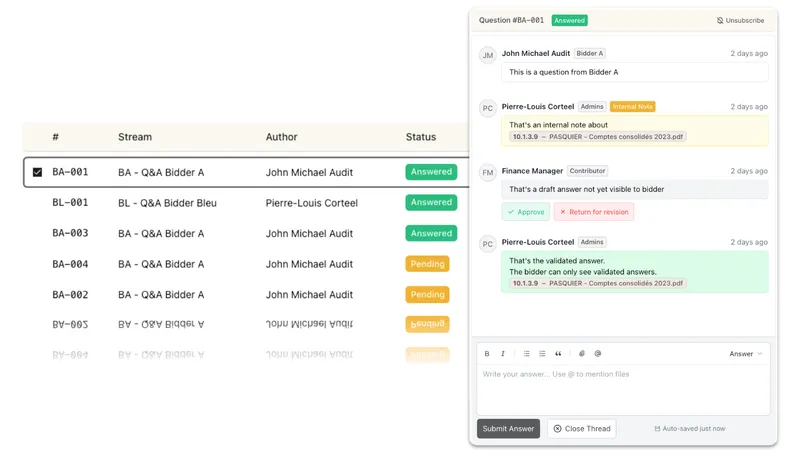Click the 'Auto-saved just now' status text
The width and height of the screenshot is (800, 450).
pyautogui.click(x=690, y=429)
